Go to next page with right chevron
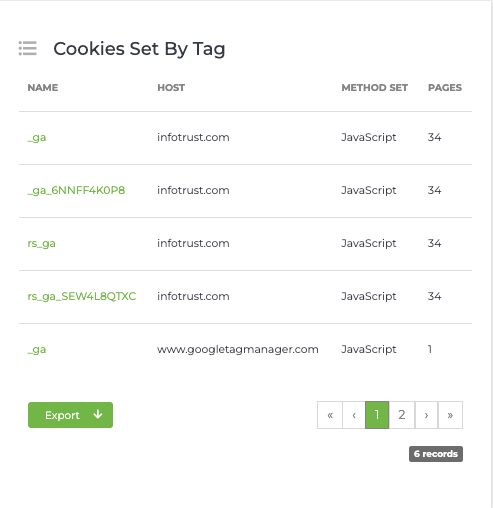Image resolution: width=493 pixels, height=508 pixels. [x=426, y=415]
